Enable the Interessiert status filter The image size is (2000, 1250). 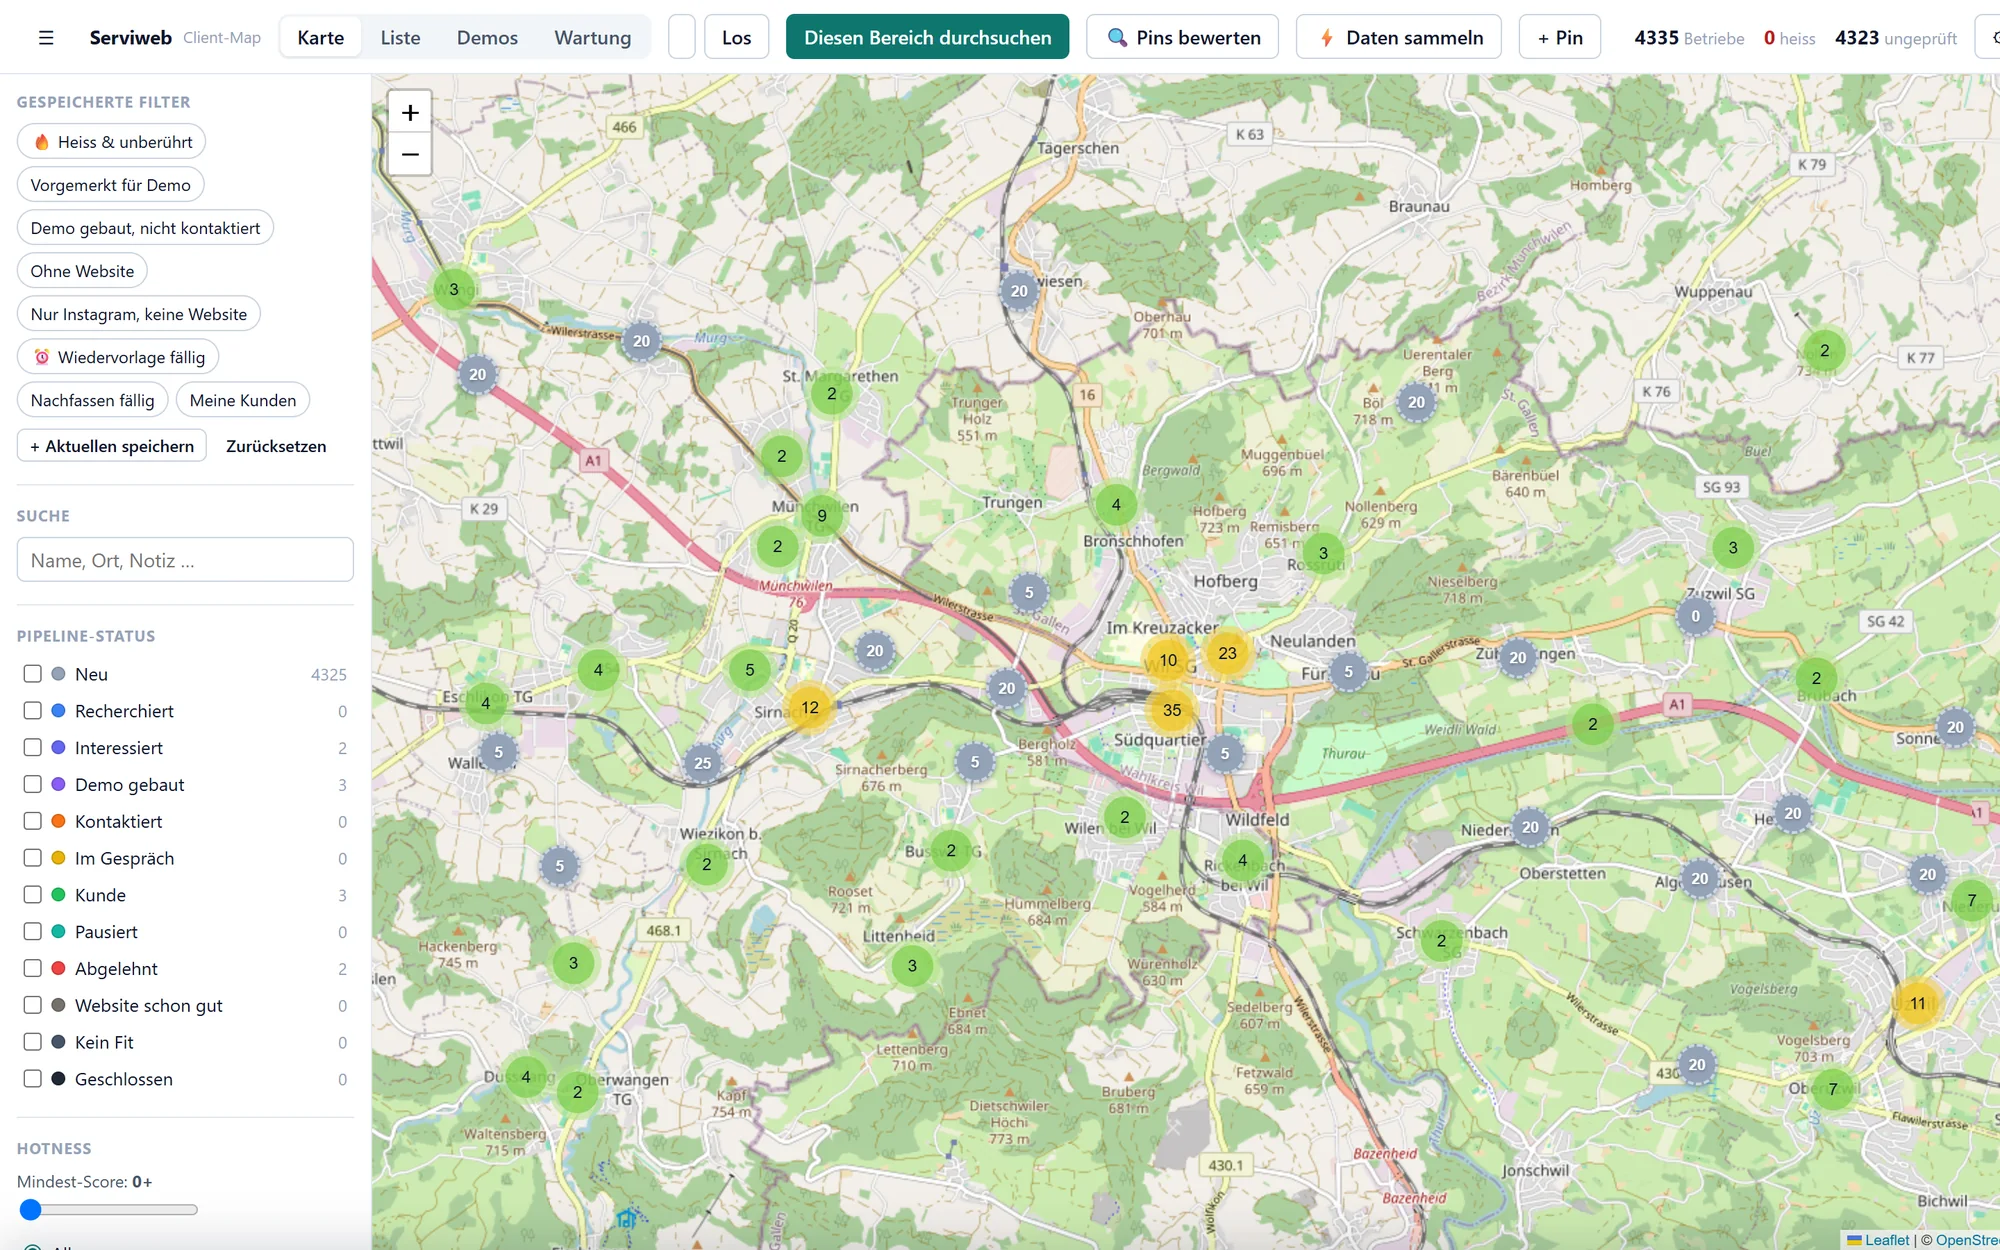pyautogui.click(x=32, y=748)
